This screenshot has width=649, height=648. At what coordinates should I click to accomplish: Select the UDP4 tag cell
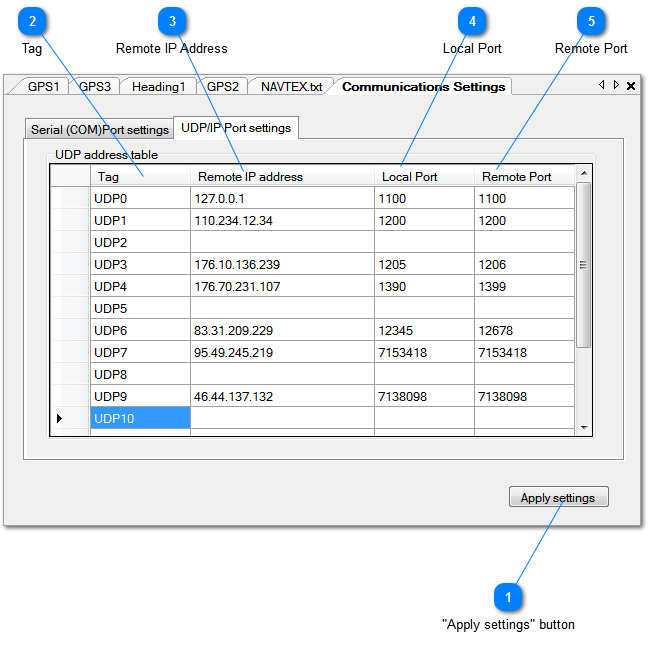pos(140,286)
